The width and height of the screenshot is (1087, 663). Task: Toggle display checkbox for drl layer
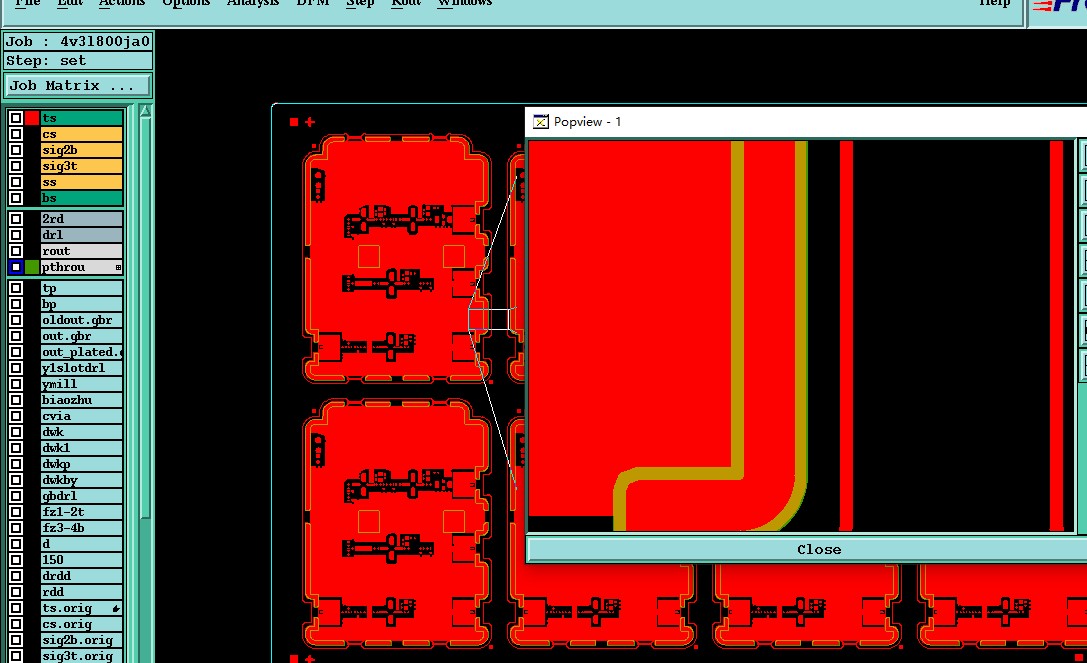pyautogui.click(x=16, y=234)
